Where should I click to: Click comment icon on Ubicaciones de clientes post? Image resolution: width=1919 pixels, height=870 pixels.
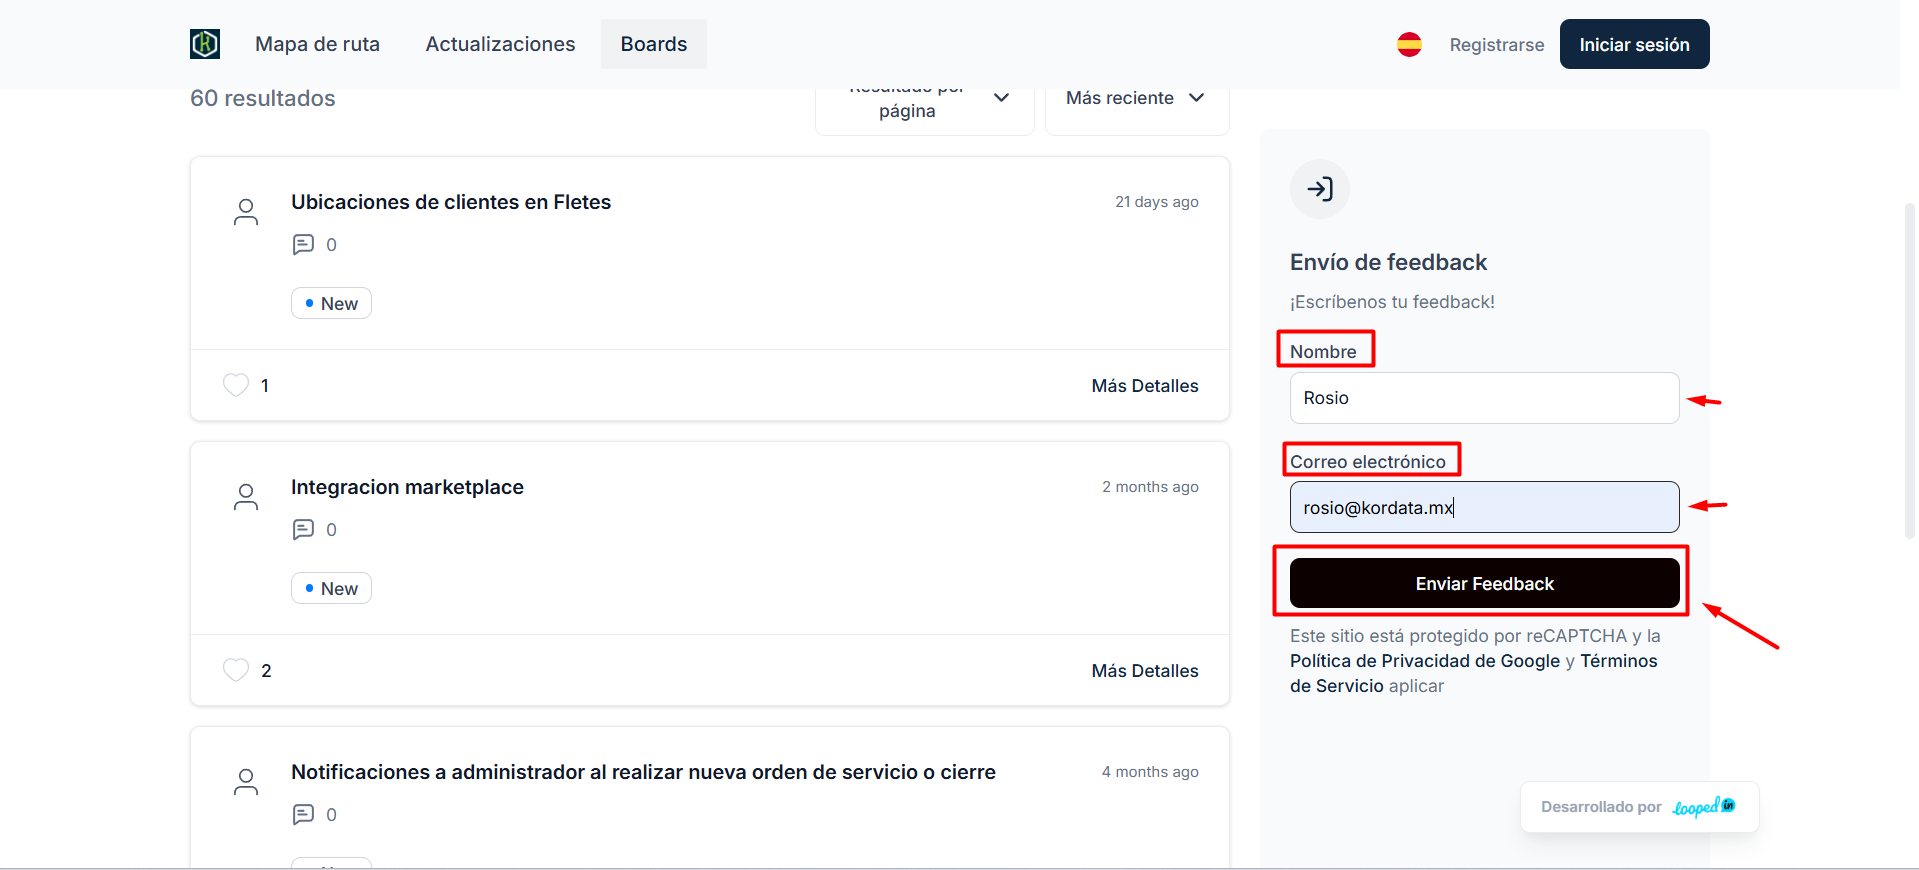coord(303,245)
